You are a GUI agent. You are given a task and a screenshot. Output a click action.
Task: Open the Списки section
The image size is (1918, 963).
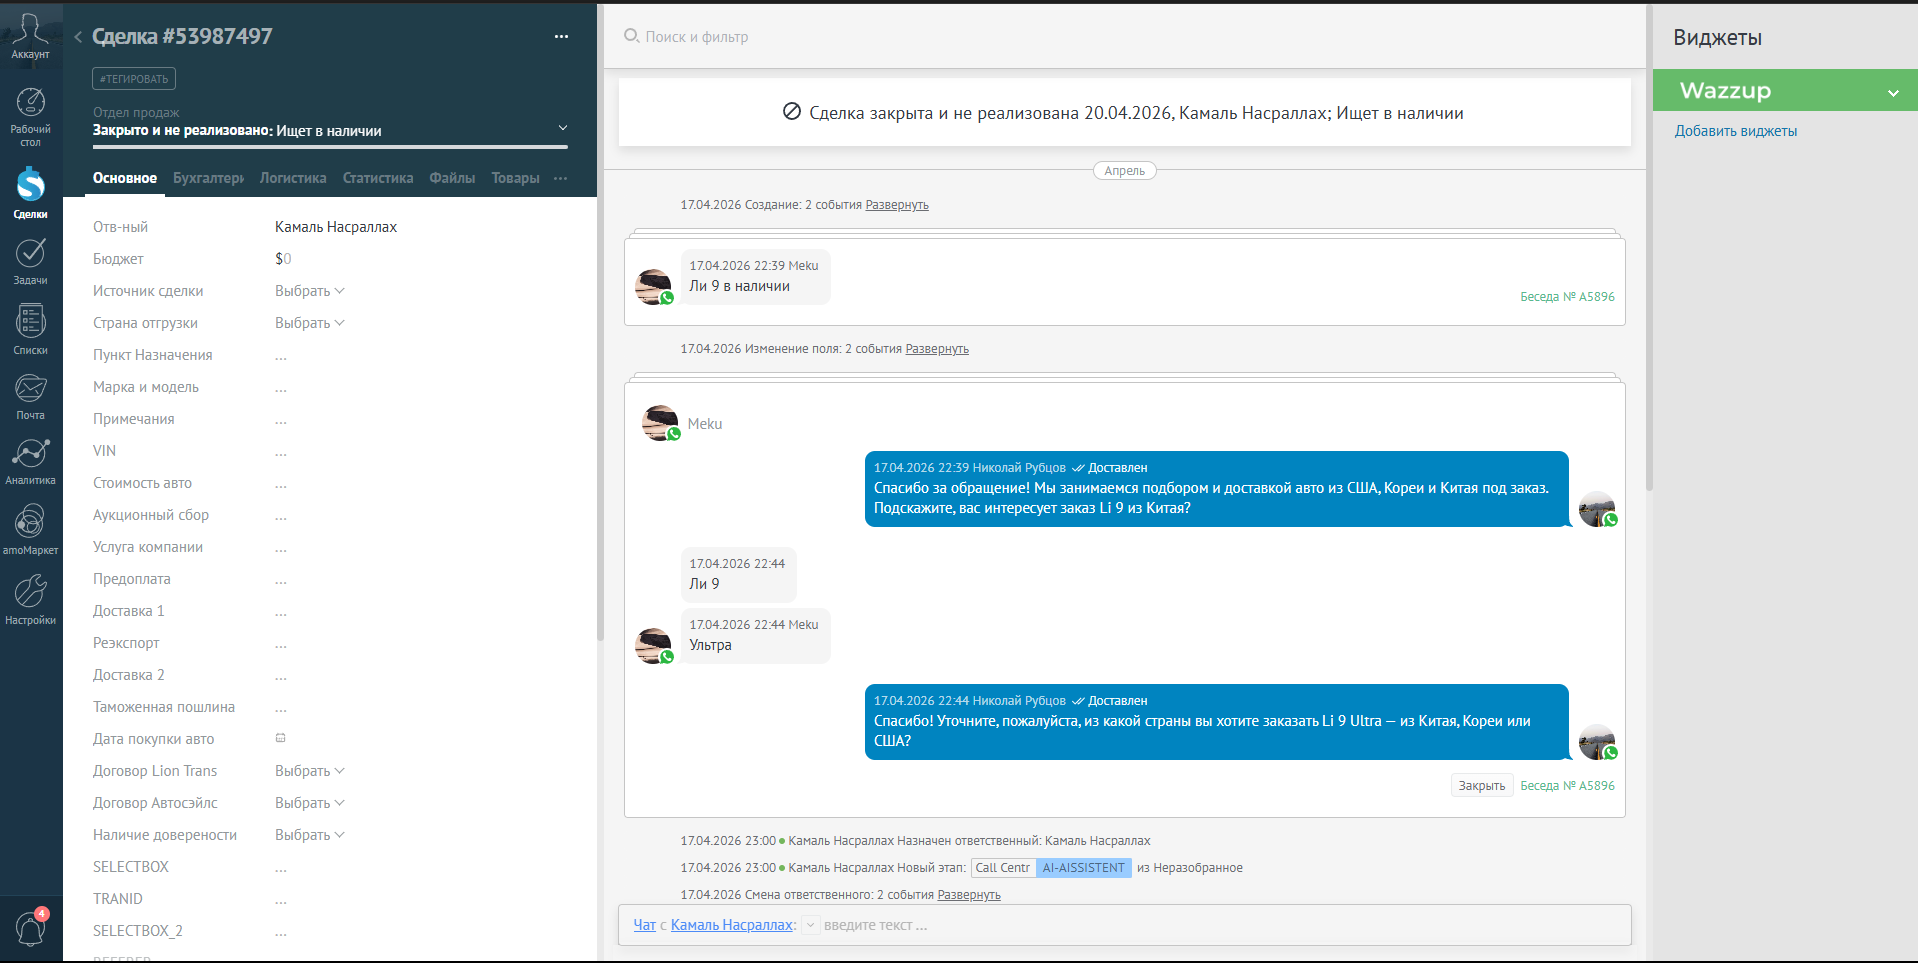pyautogui.click(x=30, y=330)
